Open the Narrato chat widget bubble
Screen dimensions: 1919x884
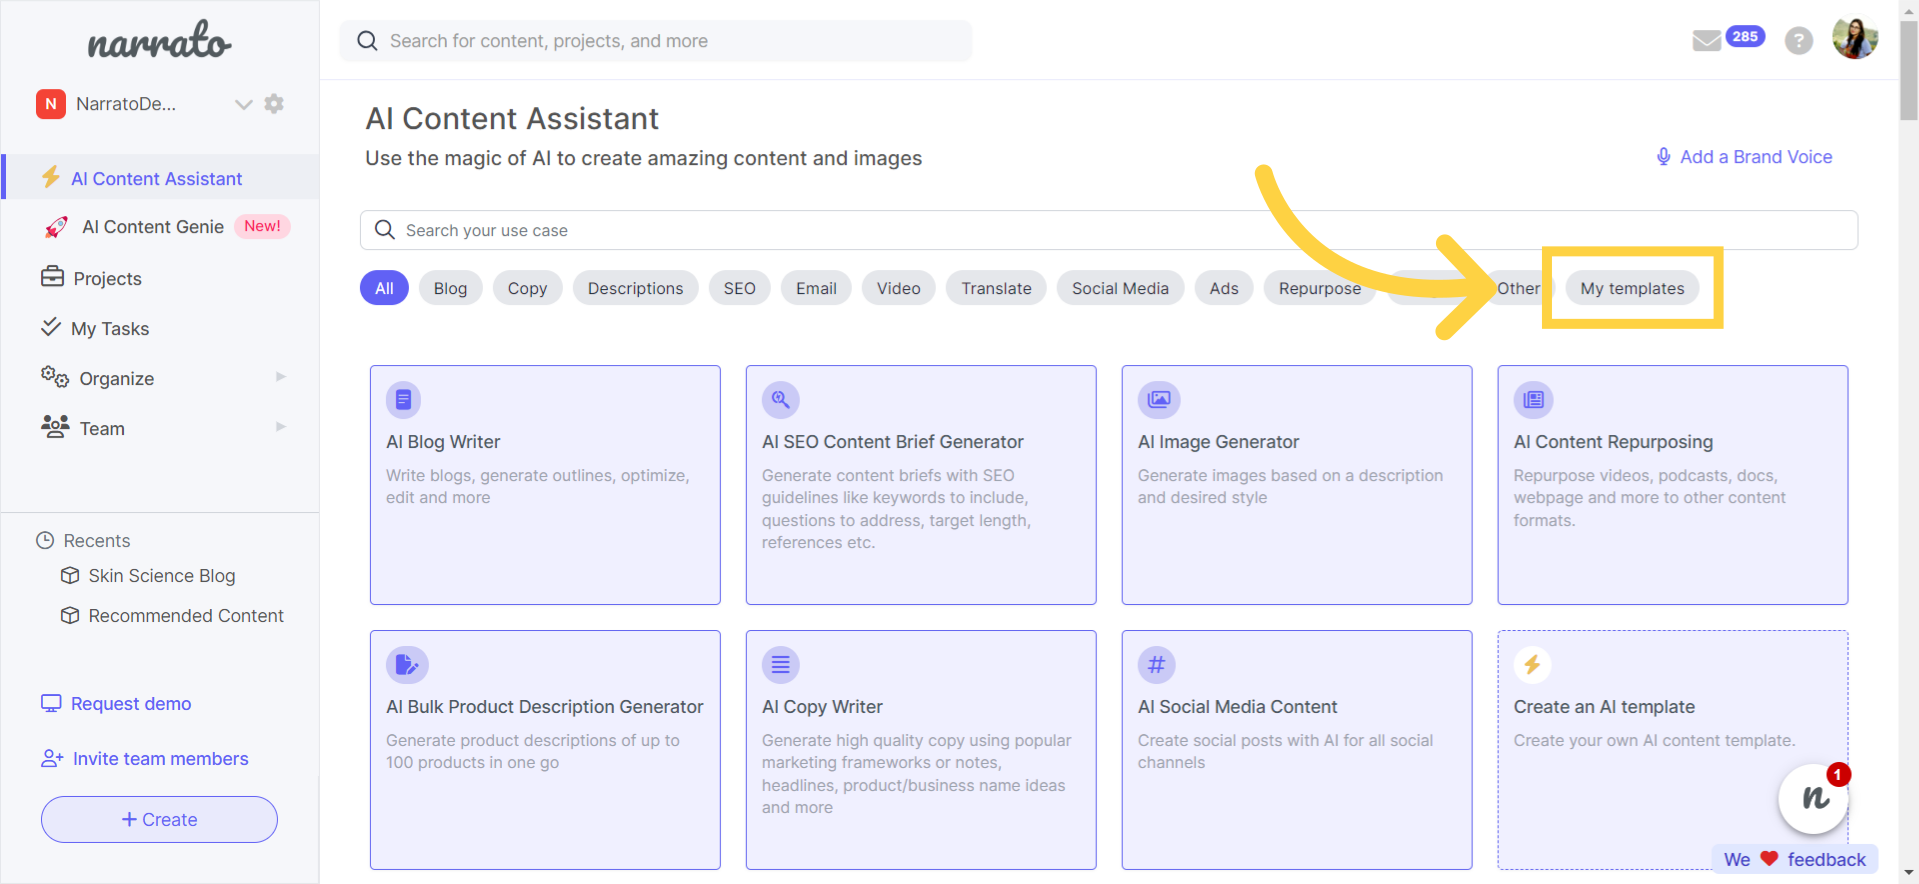tap(1813, 798)
